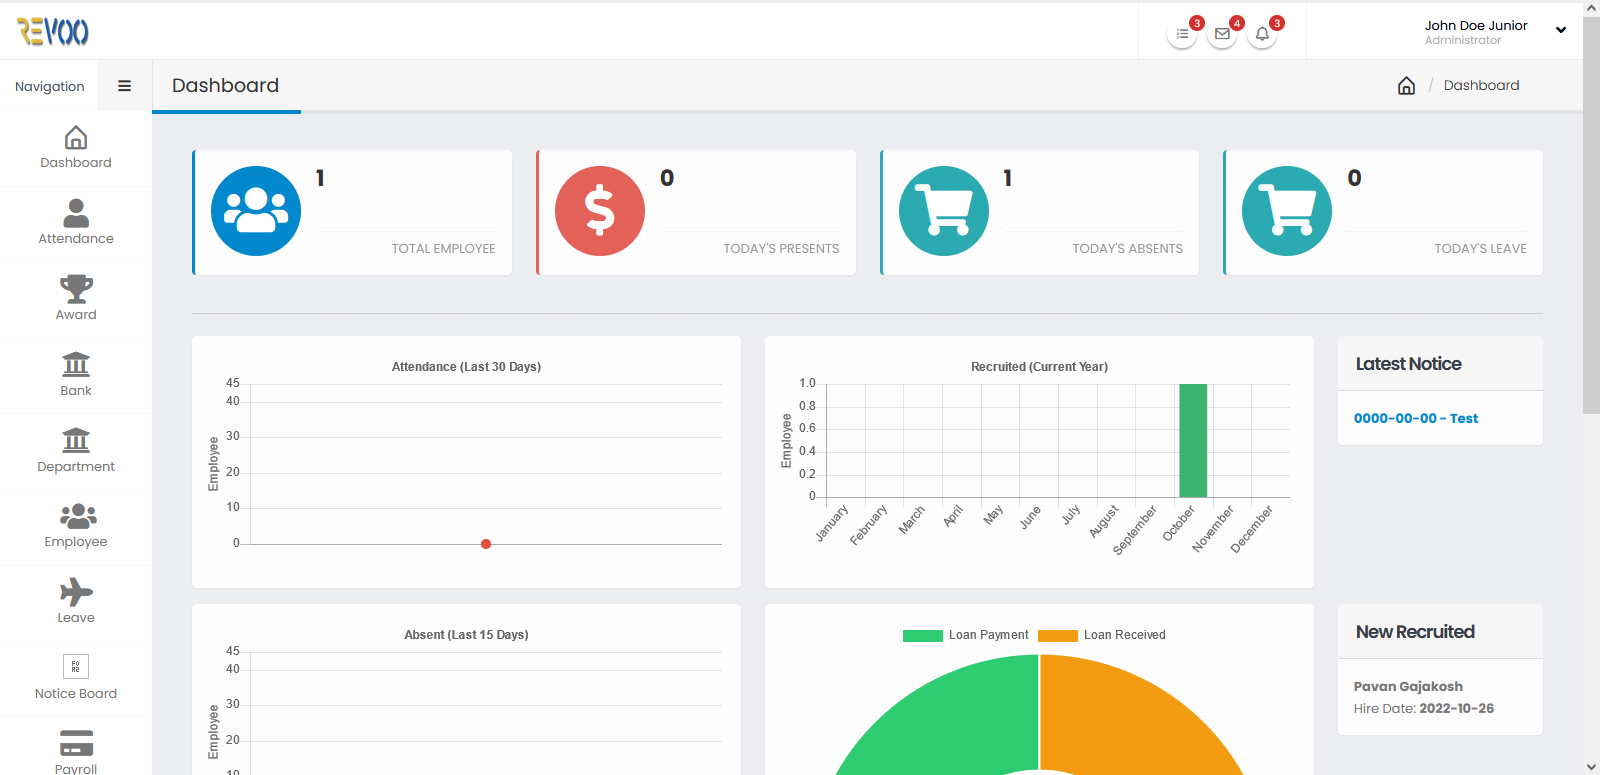1600x775 pixels.
Task: Open the Payroll sidebar item
Action: pos(76,752)
